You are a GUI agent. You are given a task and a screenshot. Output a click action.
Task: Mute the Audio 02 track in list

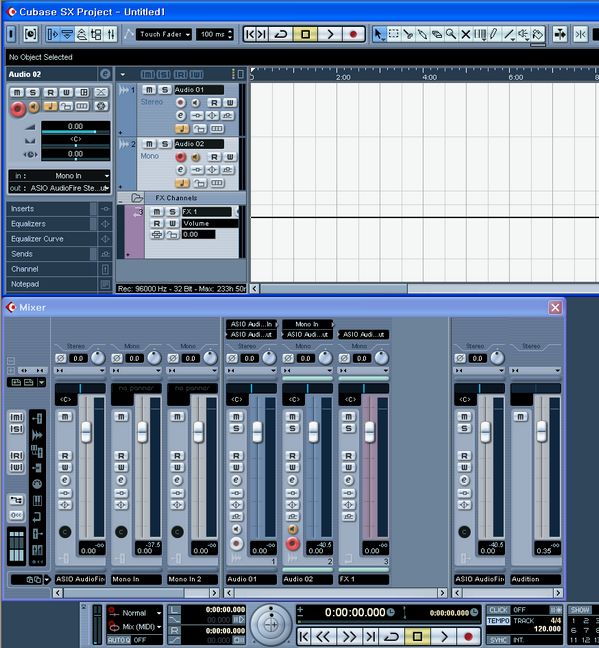pyautogui.click(x=149, y=144)
